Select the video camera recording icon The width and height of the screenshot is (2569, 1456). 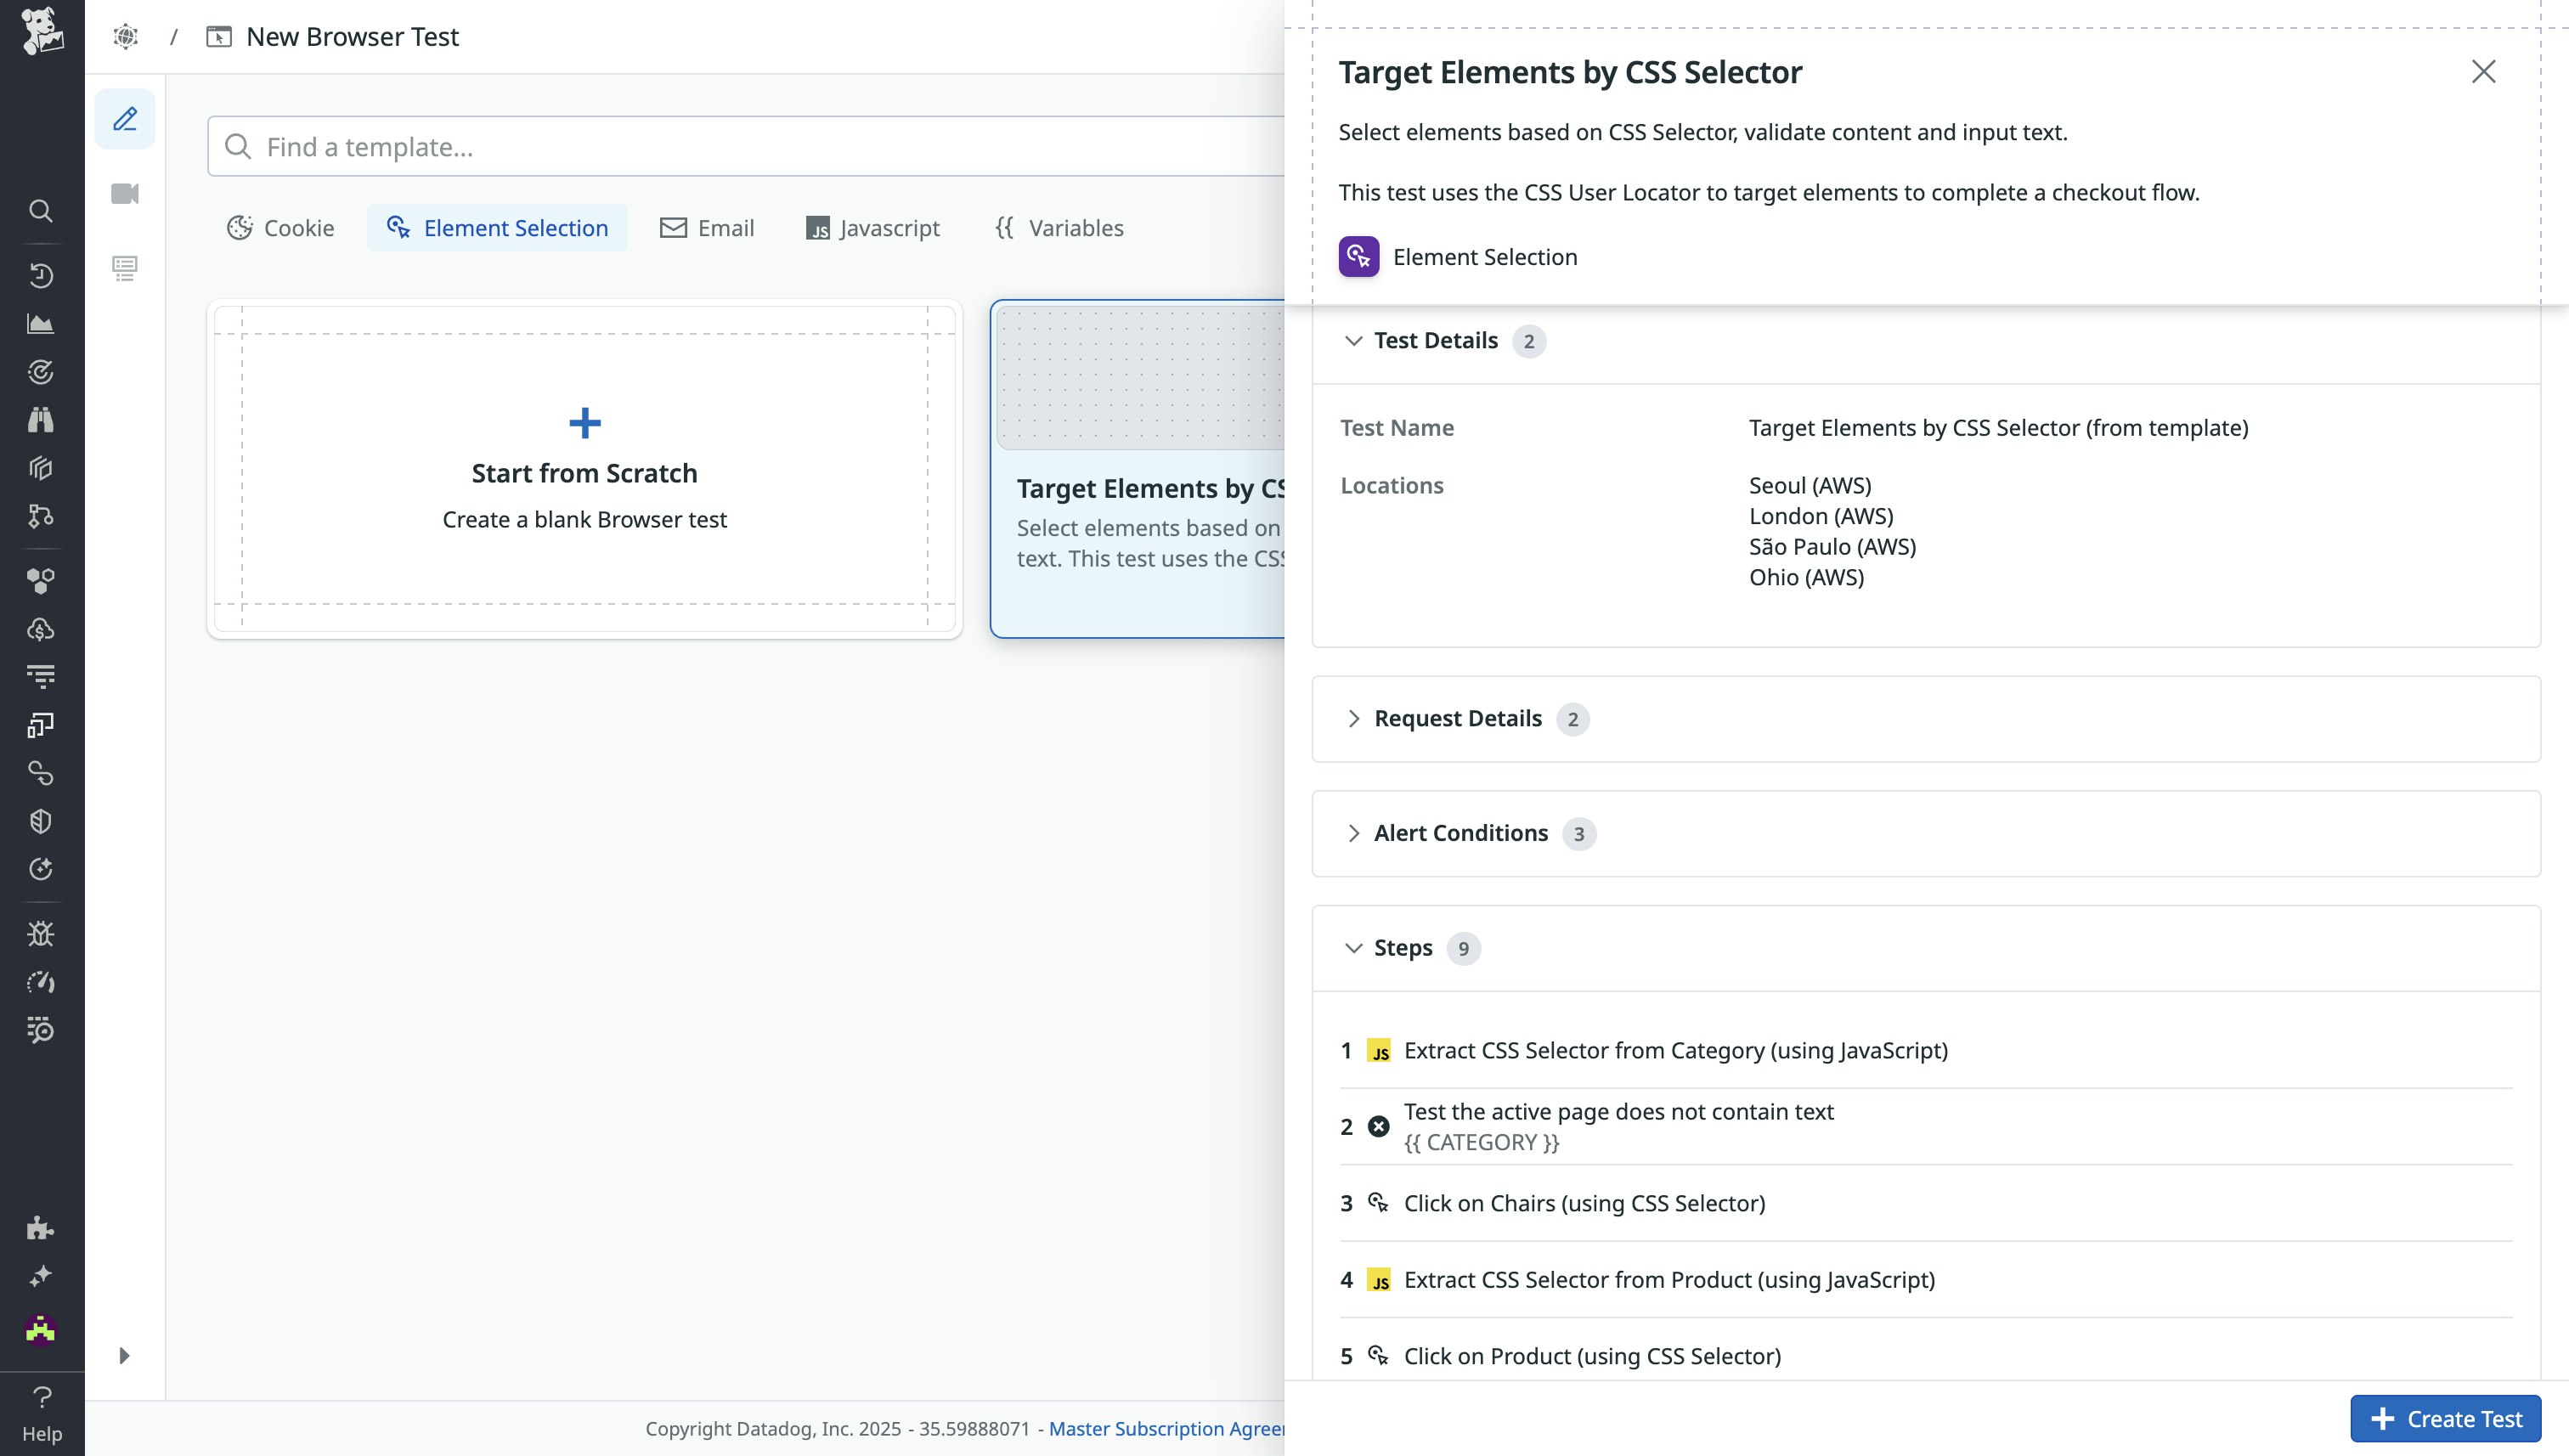(125, 194)
